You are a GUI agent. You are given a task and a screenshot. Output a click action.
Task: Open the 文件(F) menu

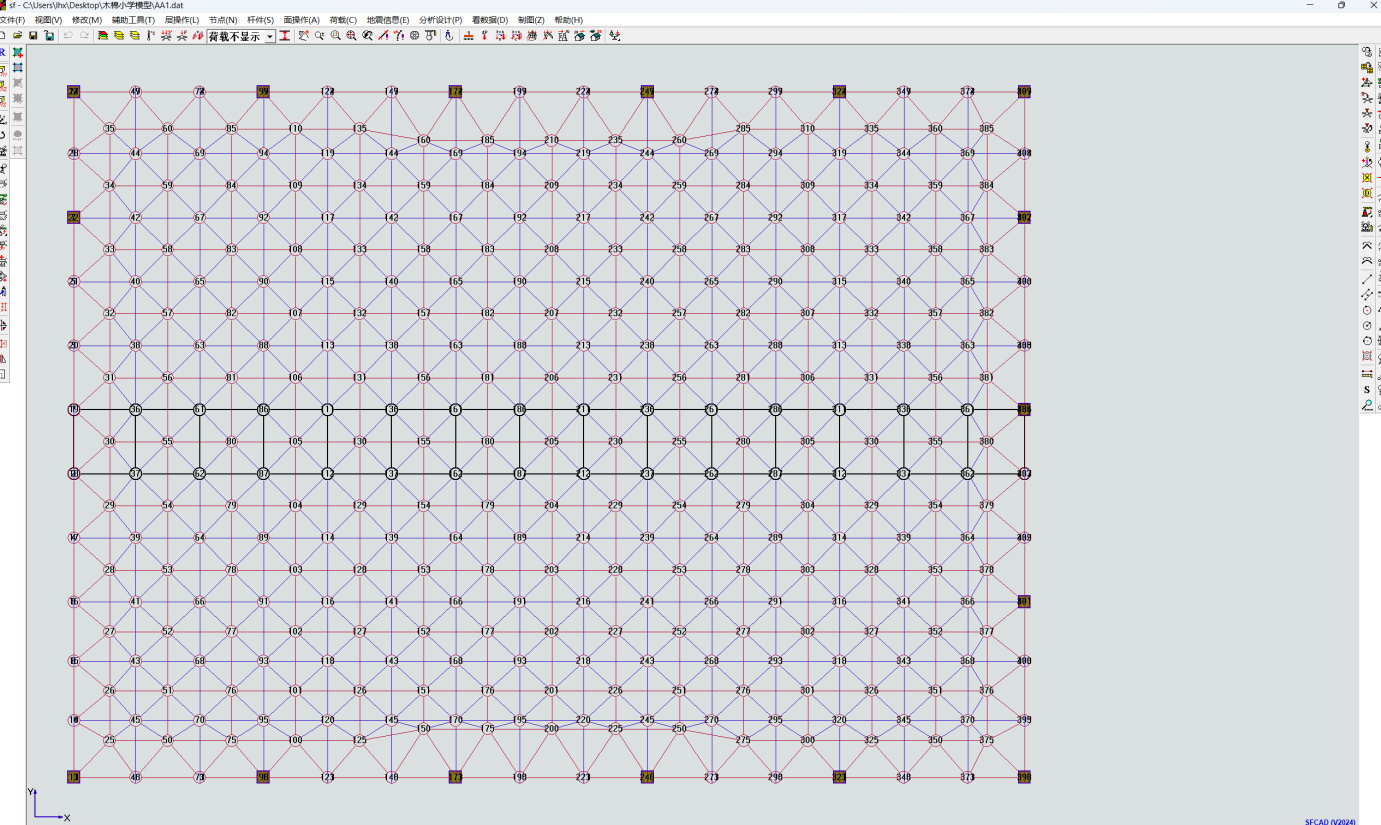click(x=13, y=20)
